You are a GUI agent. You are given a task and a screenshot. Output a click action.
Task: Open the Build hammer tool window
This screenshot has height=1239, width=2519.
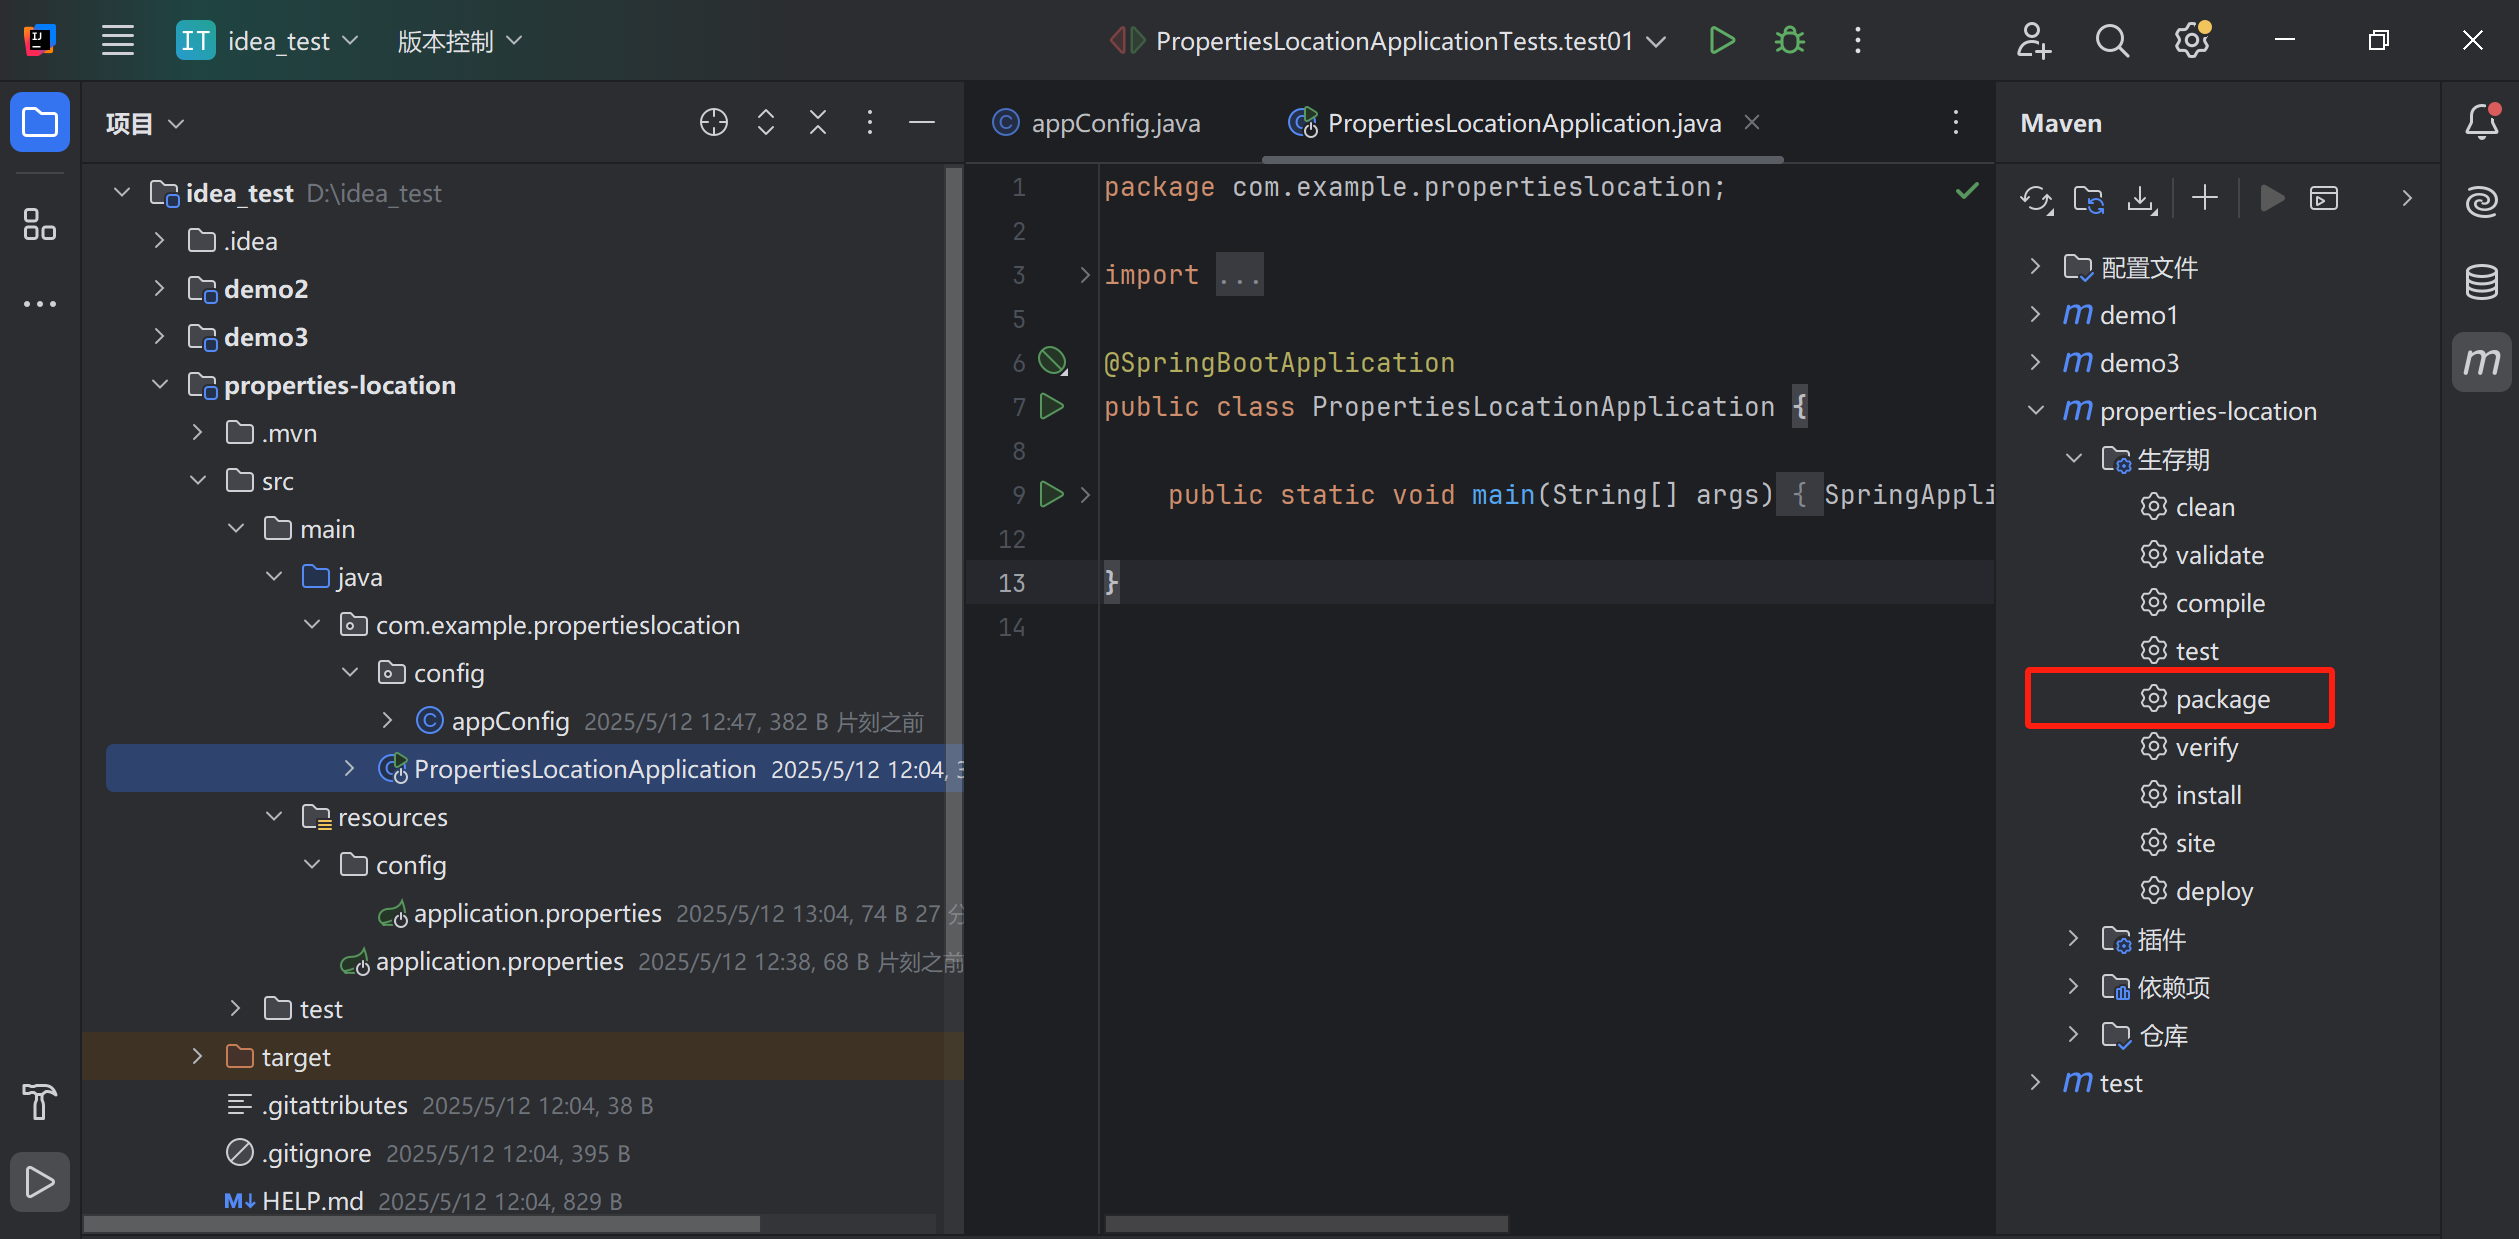(39, 1102)
